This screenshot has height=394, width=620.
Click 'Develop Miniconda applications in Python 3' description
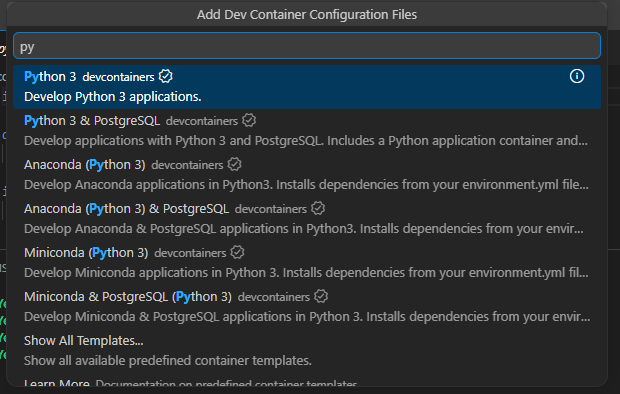pos(306,273)
